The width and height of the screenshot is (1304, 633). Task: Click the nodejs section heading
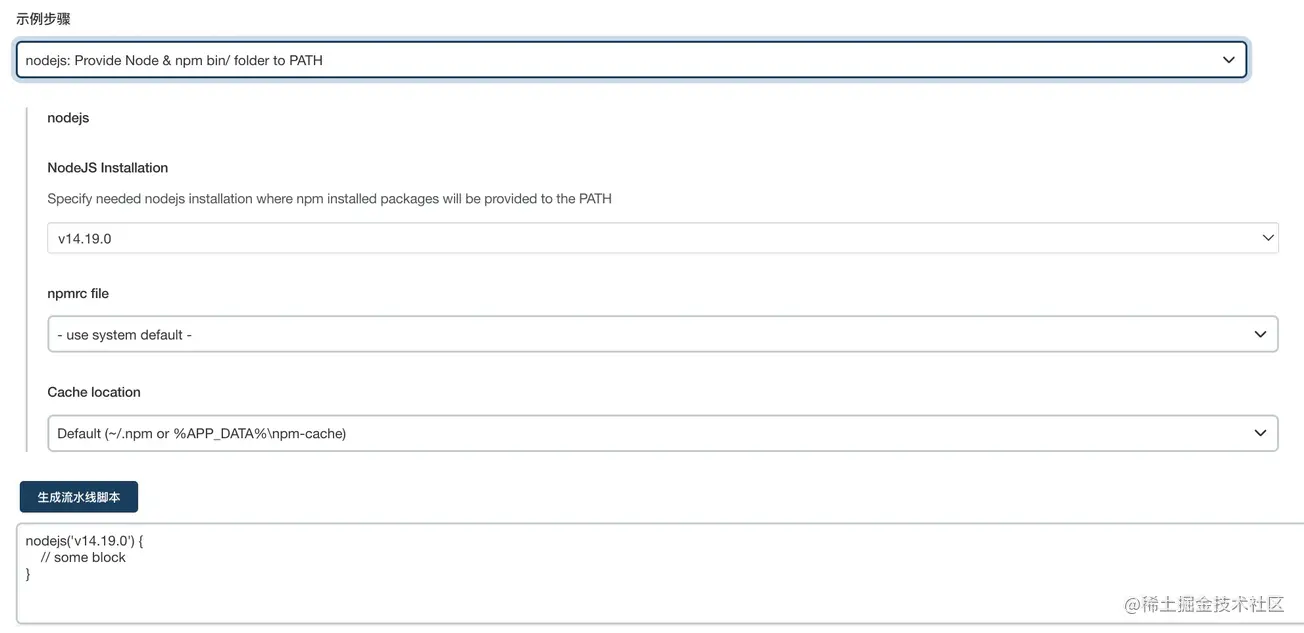[68, 118]
